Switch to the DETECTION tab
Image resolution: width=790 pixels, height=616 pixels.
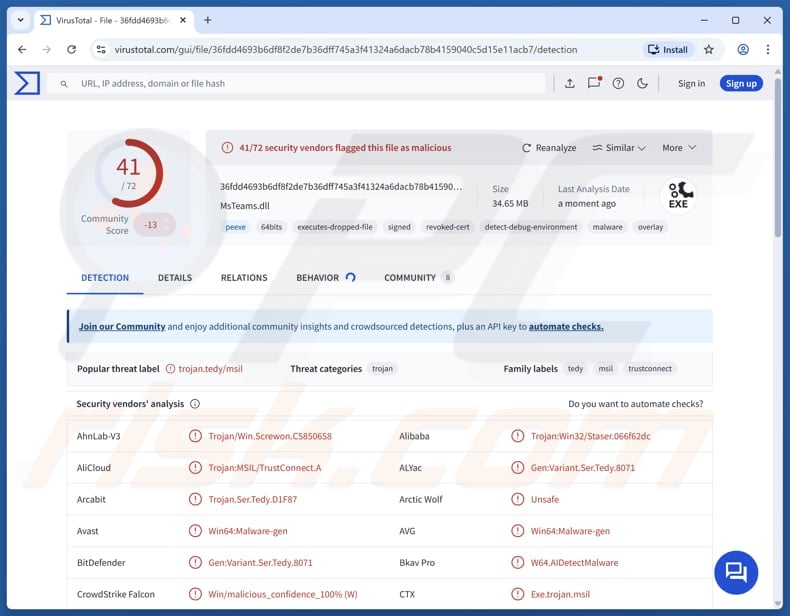click(105, 278)
